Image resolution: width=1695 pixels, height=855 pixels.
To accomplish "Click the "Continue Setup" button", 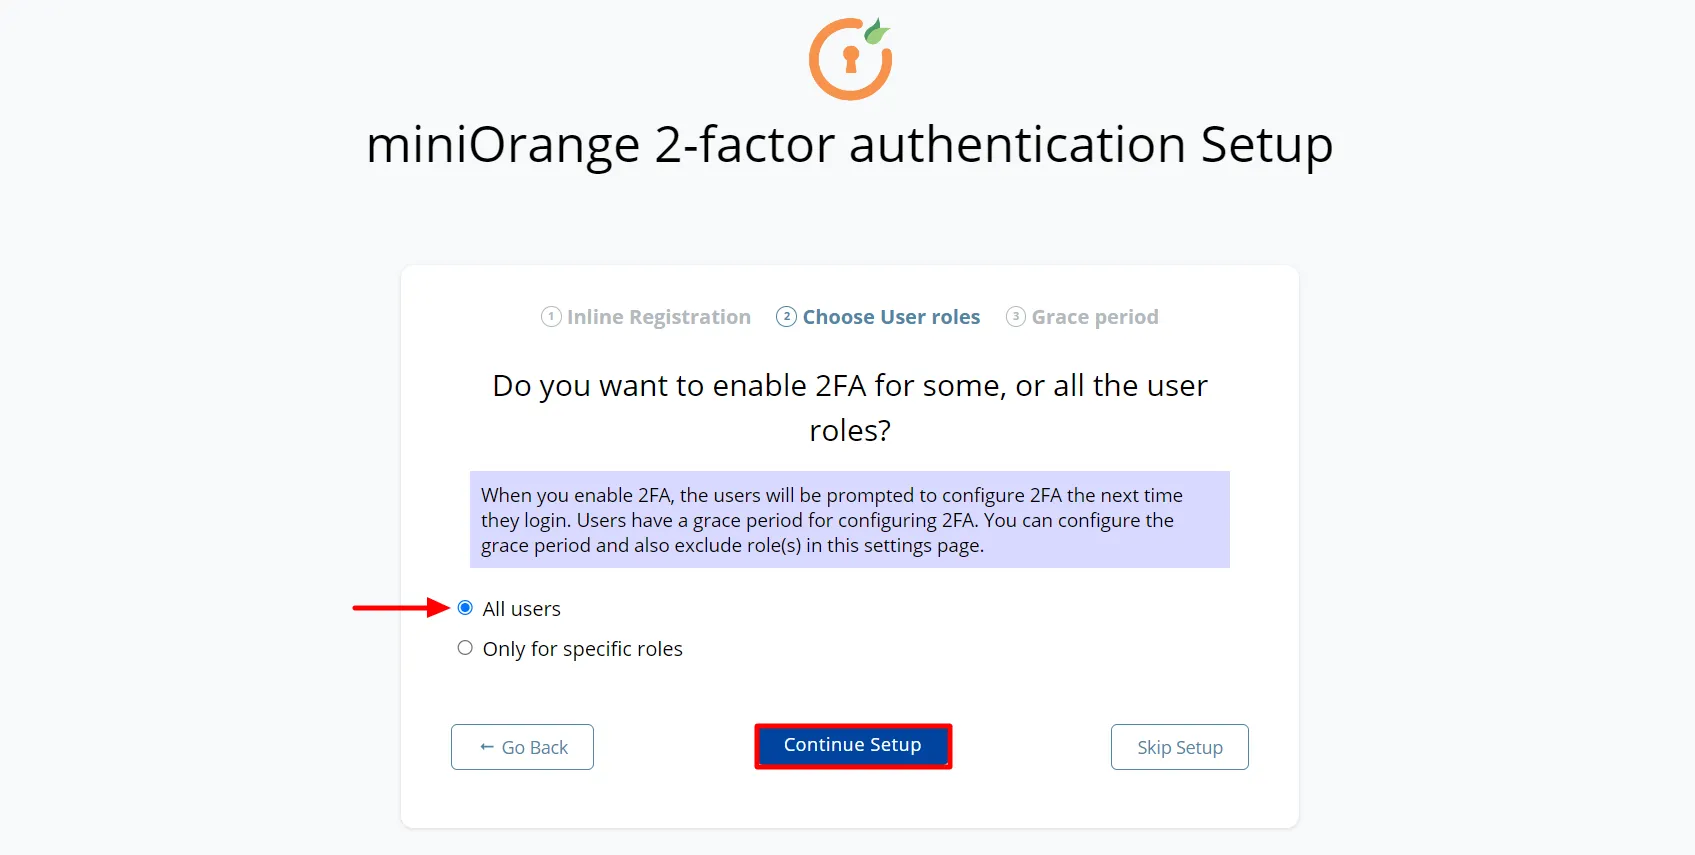I will pos(852,745).
